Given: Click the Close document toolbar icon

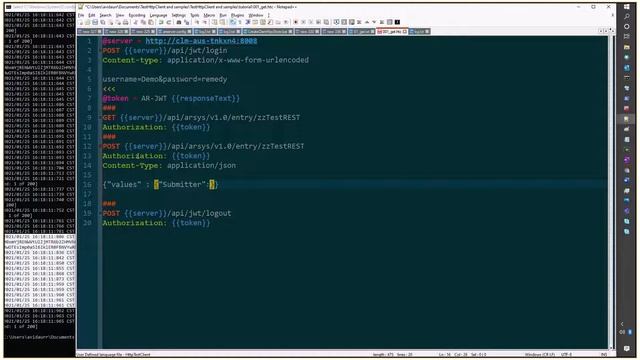Looking at the screenshot, I should 111,22.
